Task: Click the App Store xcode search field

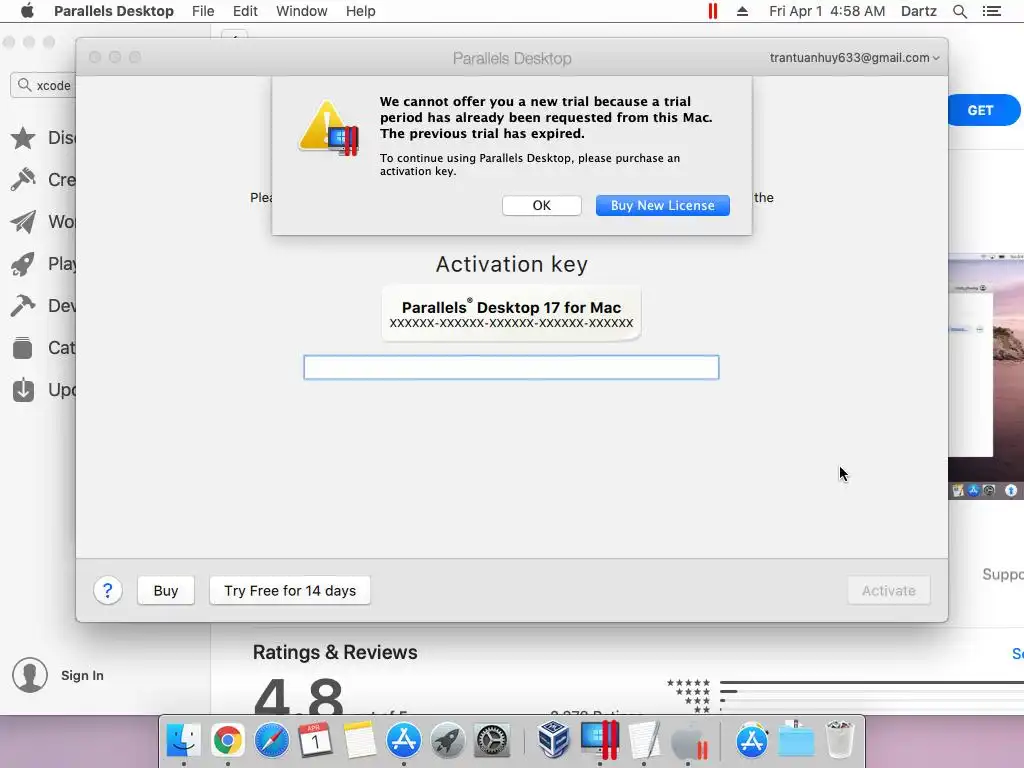Action: point(43,86)
